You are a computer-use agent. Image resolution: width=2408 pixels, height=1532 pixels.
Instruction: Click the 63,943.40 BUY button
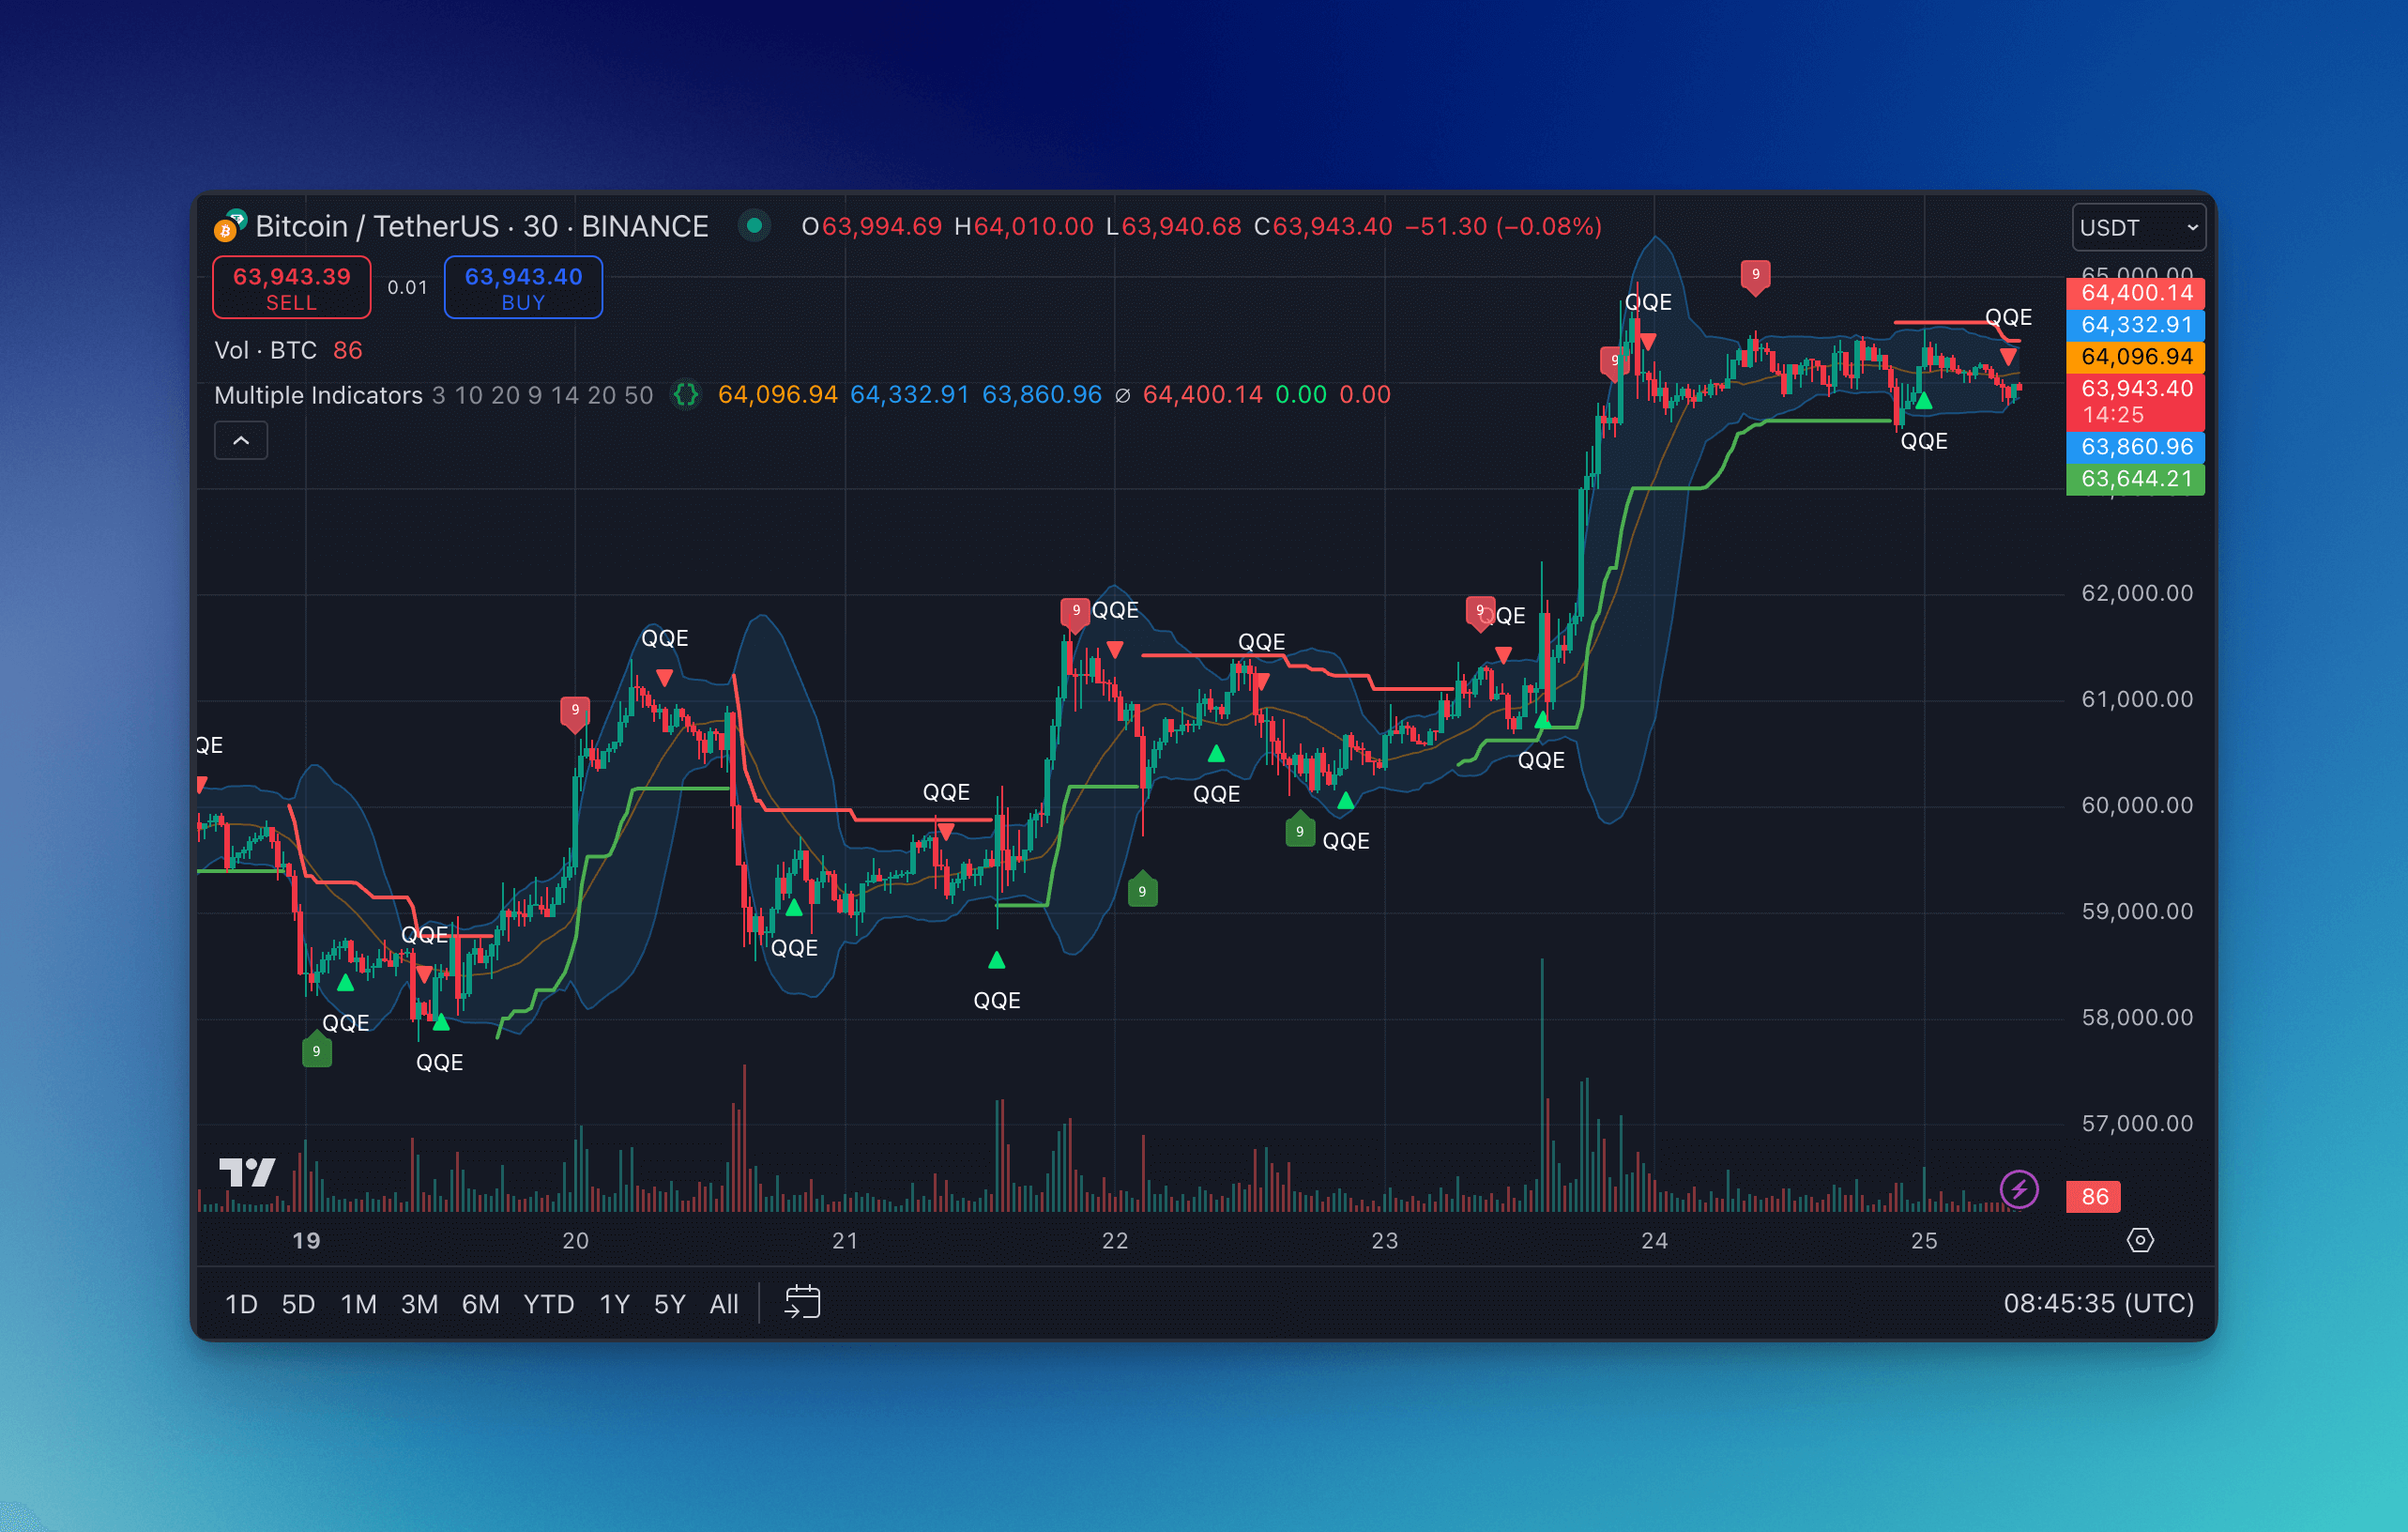tap(523, 288)
